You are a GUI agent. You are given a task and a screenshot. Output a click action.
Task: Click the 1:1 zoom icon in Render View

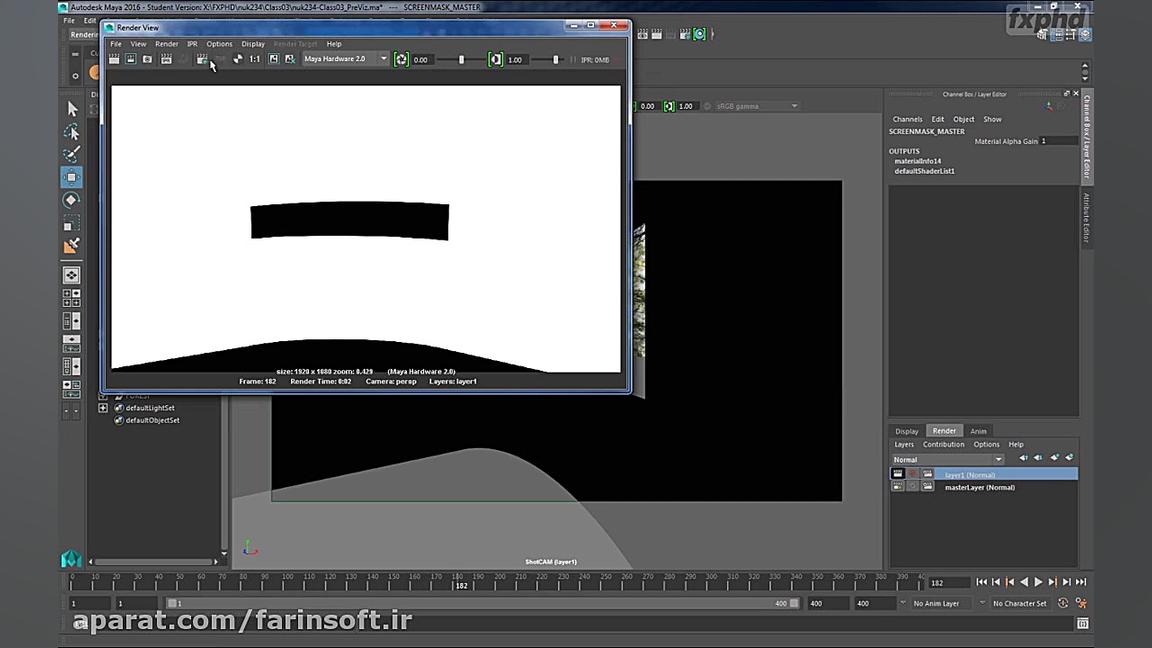click(x=254, y=59)
